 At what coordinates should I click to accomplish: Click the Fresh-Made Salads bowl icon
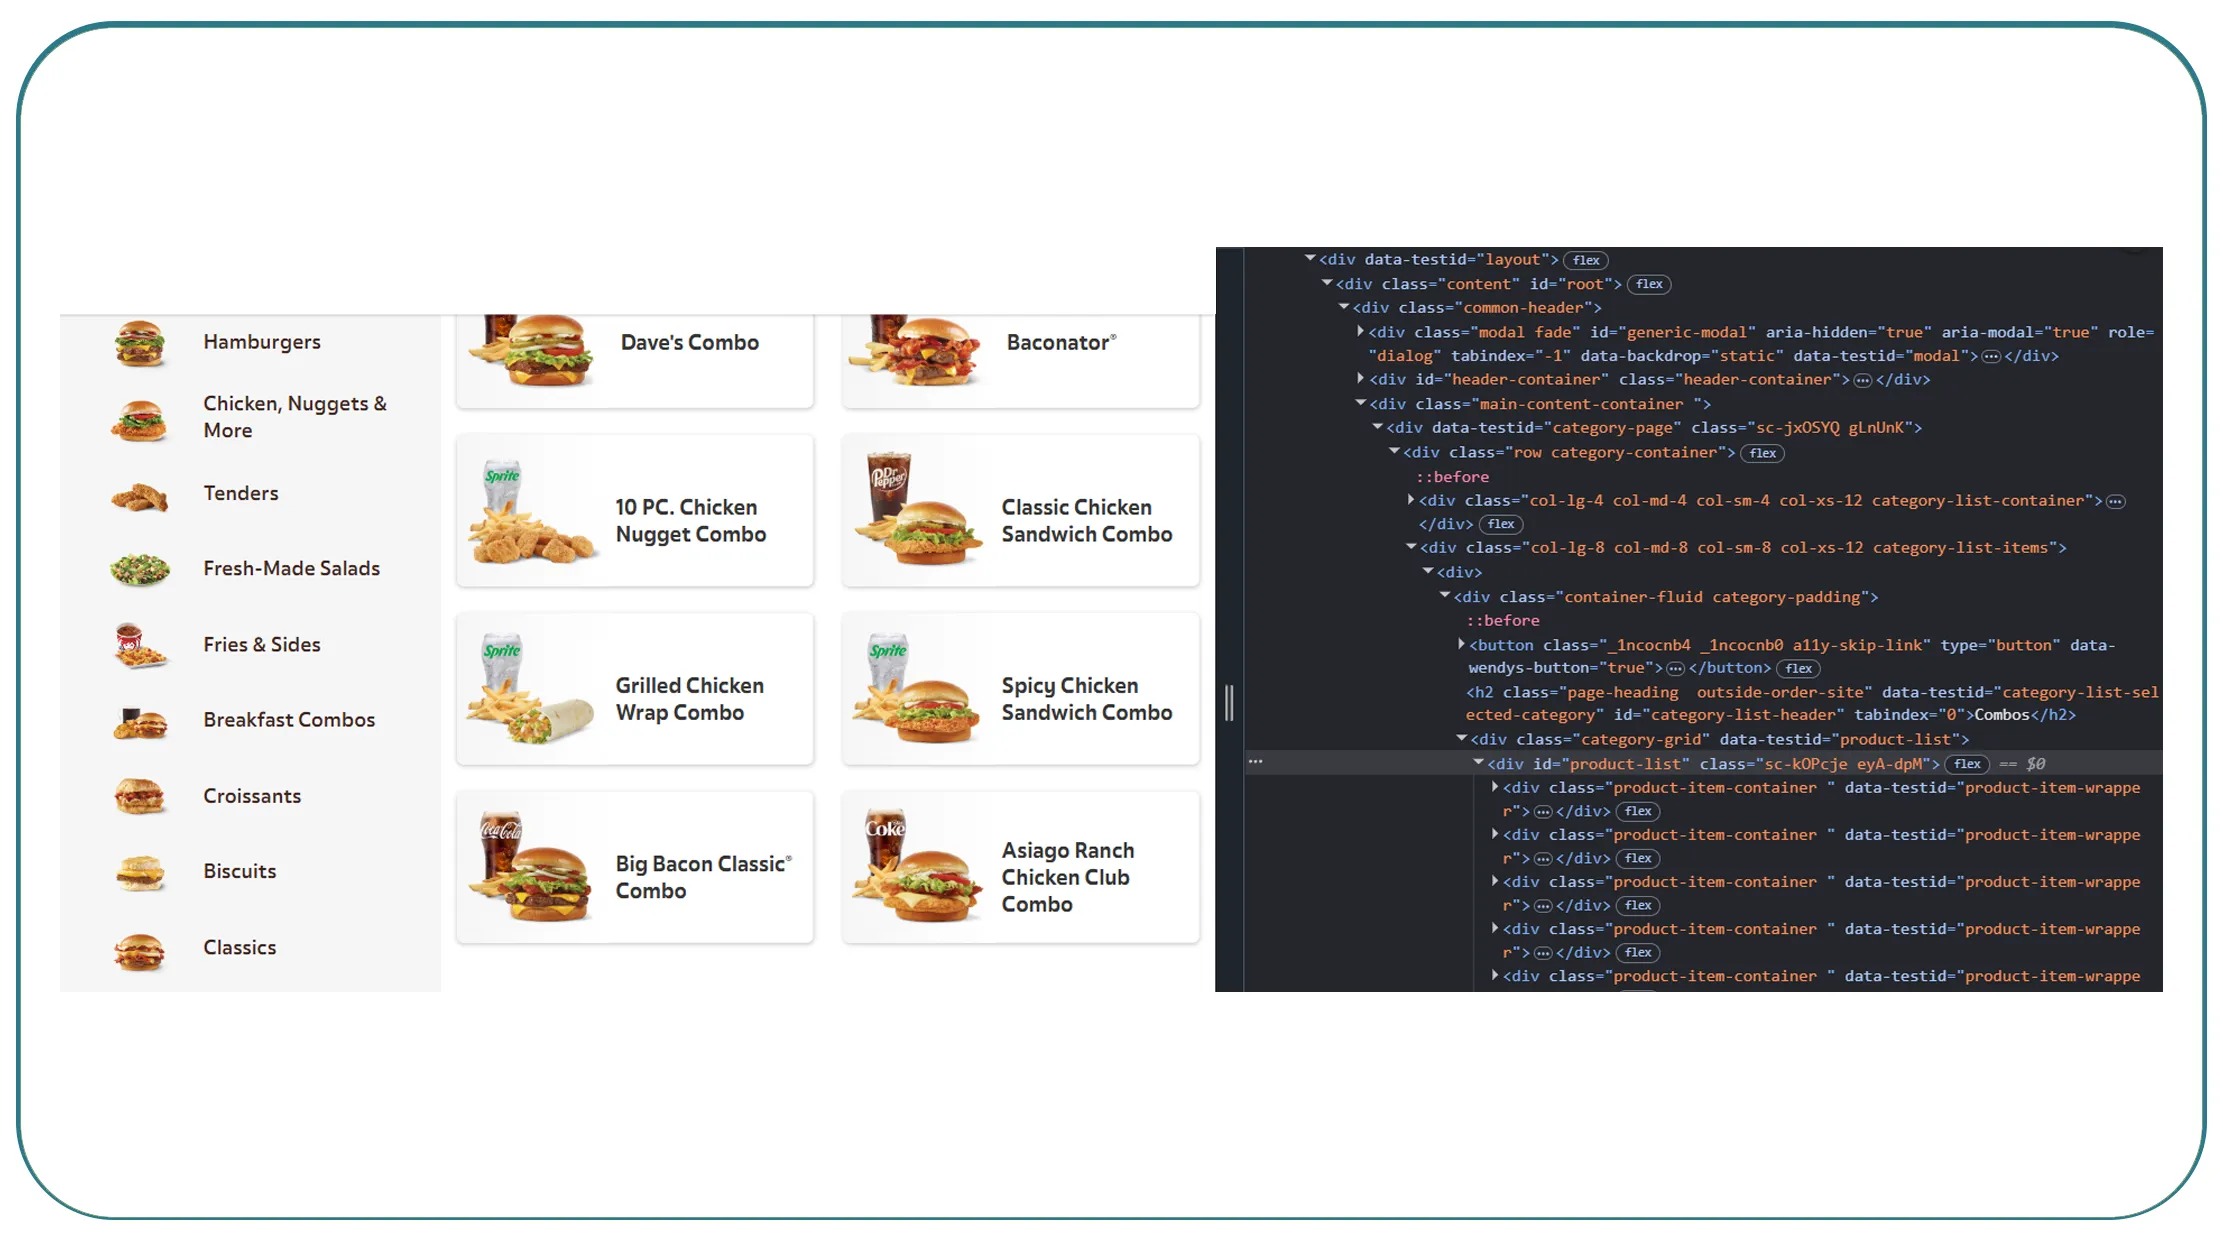pos(139,569)
